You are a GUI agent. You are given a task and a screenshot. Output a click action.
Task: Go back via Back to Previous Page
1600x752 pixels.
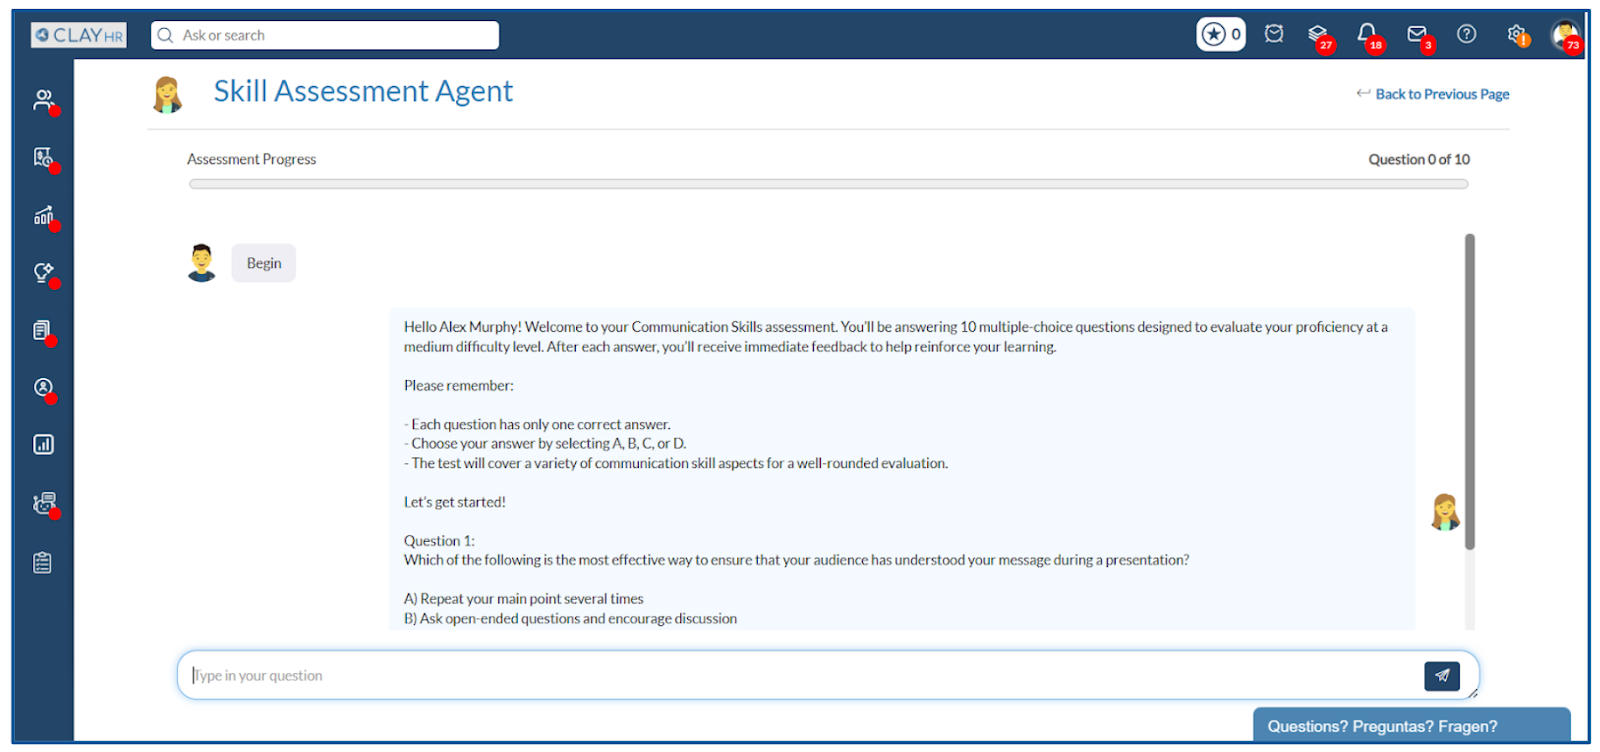tap(1433, 94)
